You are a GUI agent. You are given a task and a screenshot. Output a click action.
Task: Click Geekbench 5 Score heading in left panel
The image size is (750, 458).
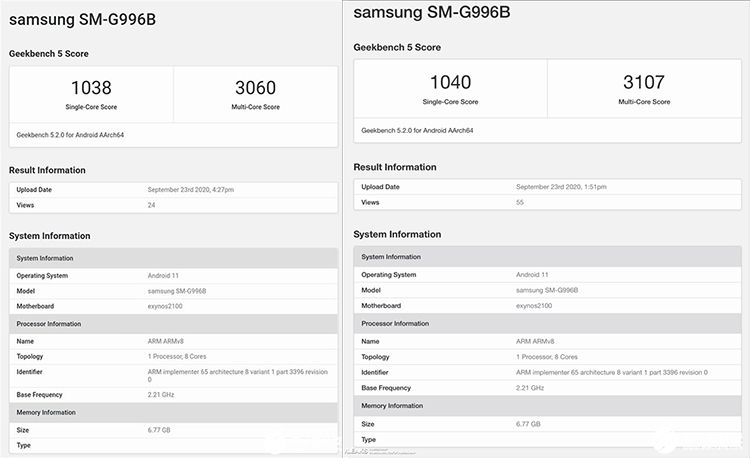click(x=49, y=54)
